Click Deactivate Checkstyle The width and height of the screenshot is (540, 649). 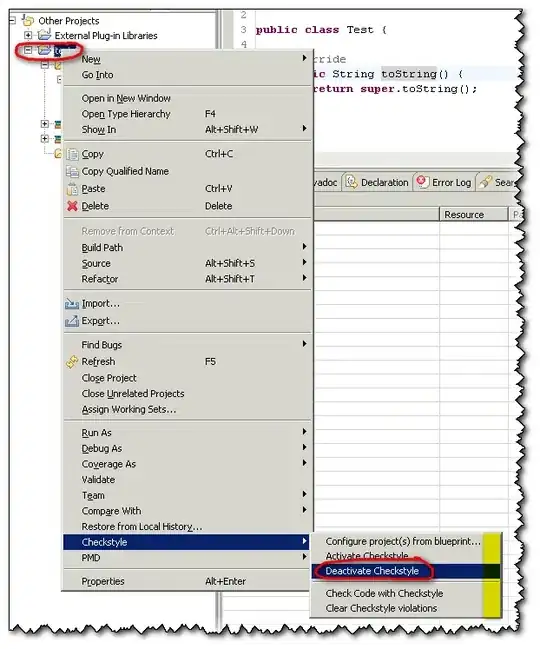click(x=406, y=571)
